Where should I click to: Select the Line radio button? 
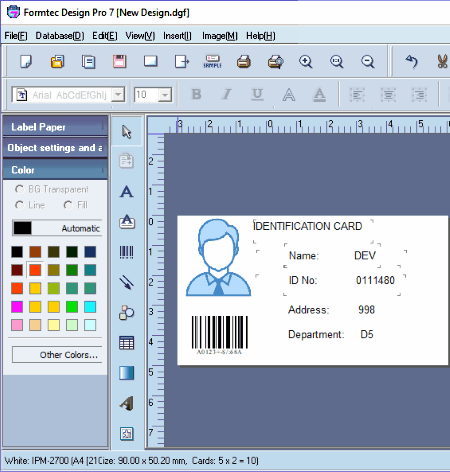point(19,205)
